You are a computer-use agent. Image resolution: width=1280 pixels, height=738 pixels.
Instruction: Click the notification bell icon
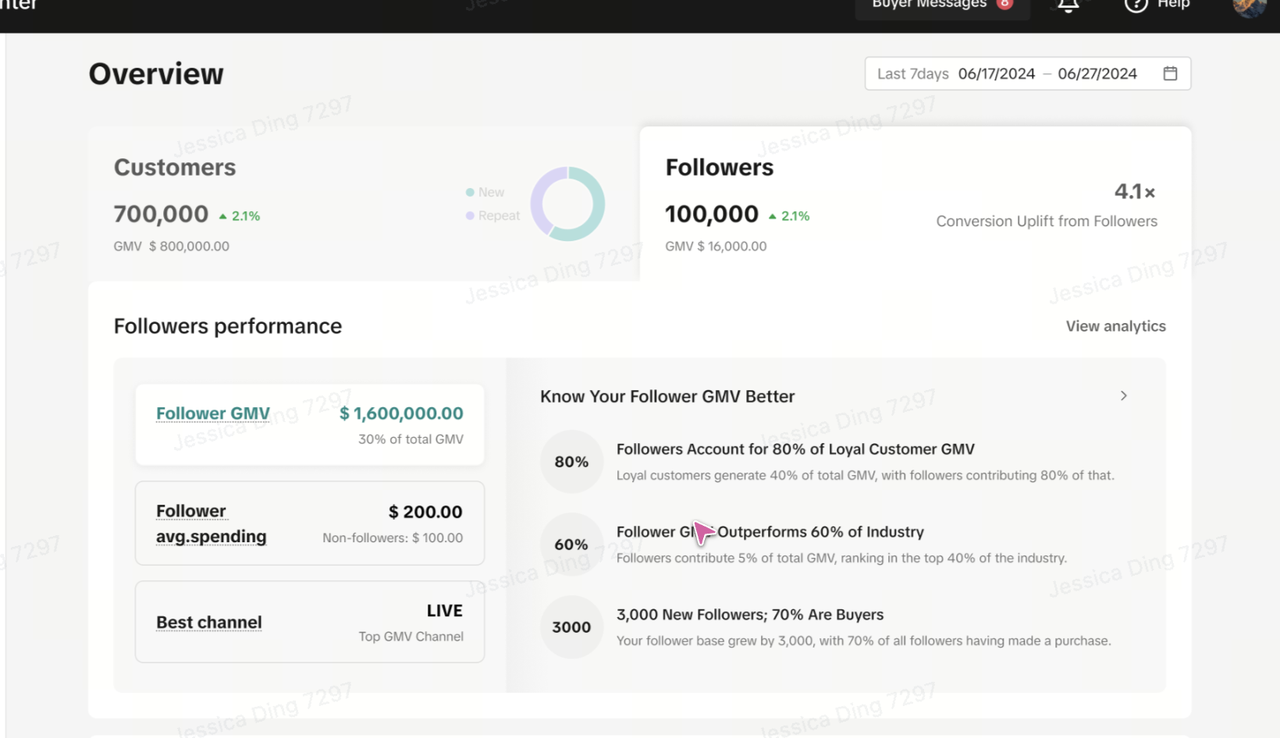1068,5
